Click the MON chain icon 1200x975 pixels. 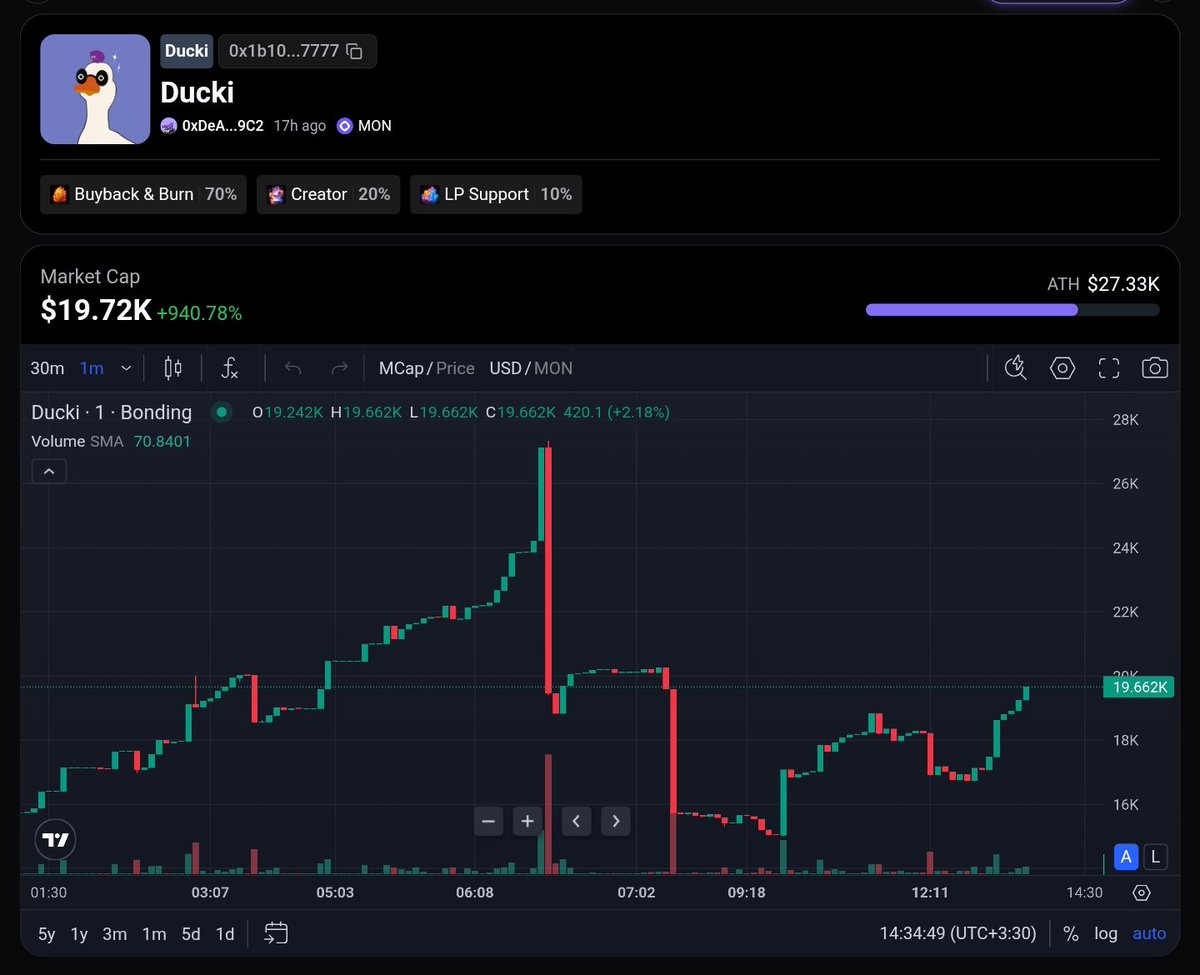point(345,126)
